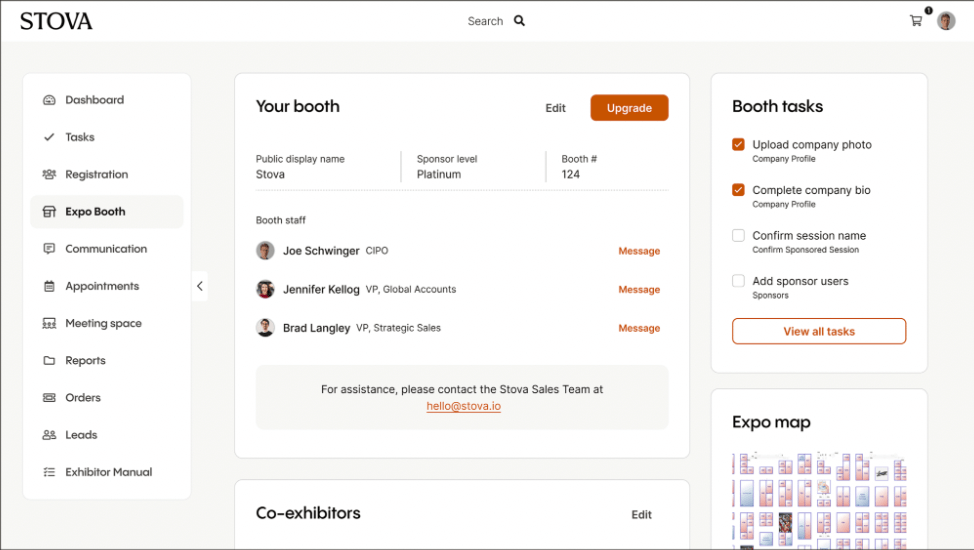Open the Dashboard menu item

(x=107, y=100)
